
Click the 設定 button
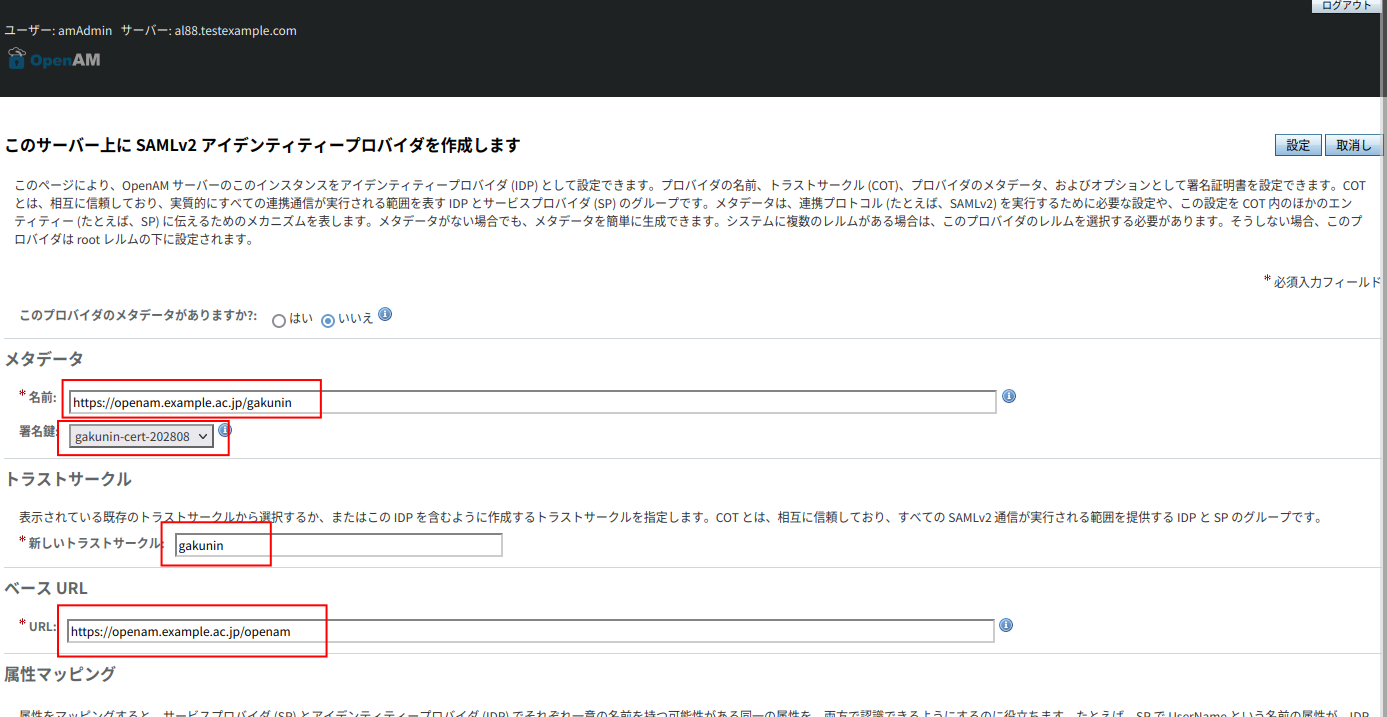click(x=1297, y=144)
